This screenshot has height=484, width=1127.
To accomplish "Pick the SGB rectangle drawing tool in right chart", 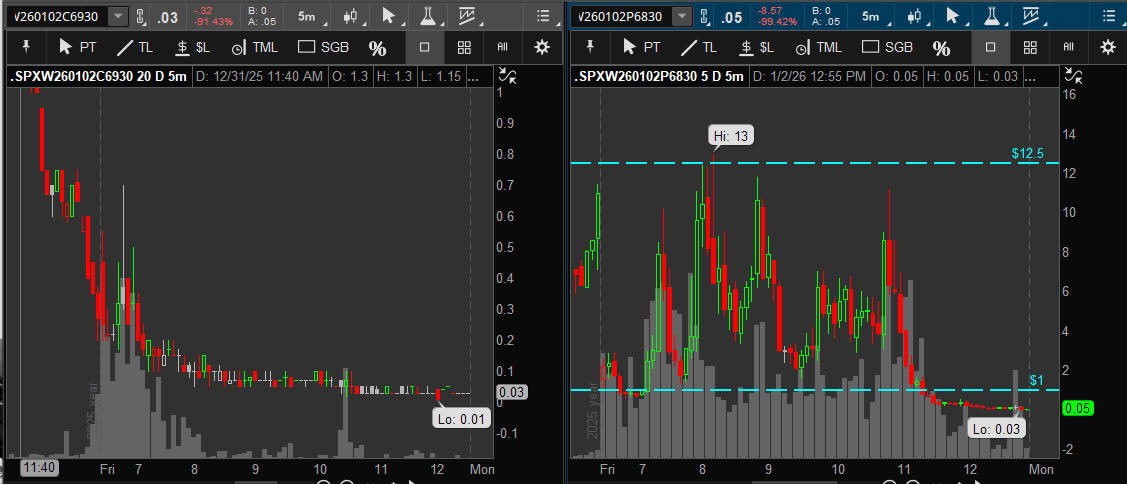I will click(887, 47).
